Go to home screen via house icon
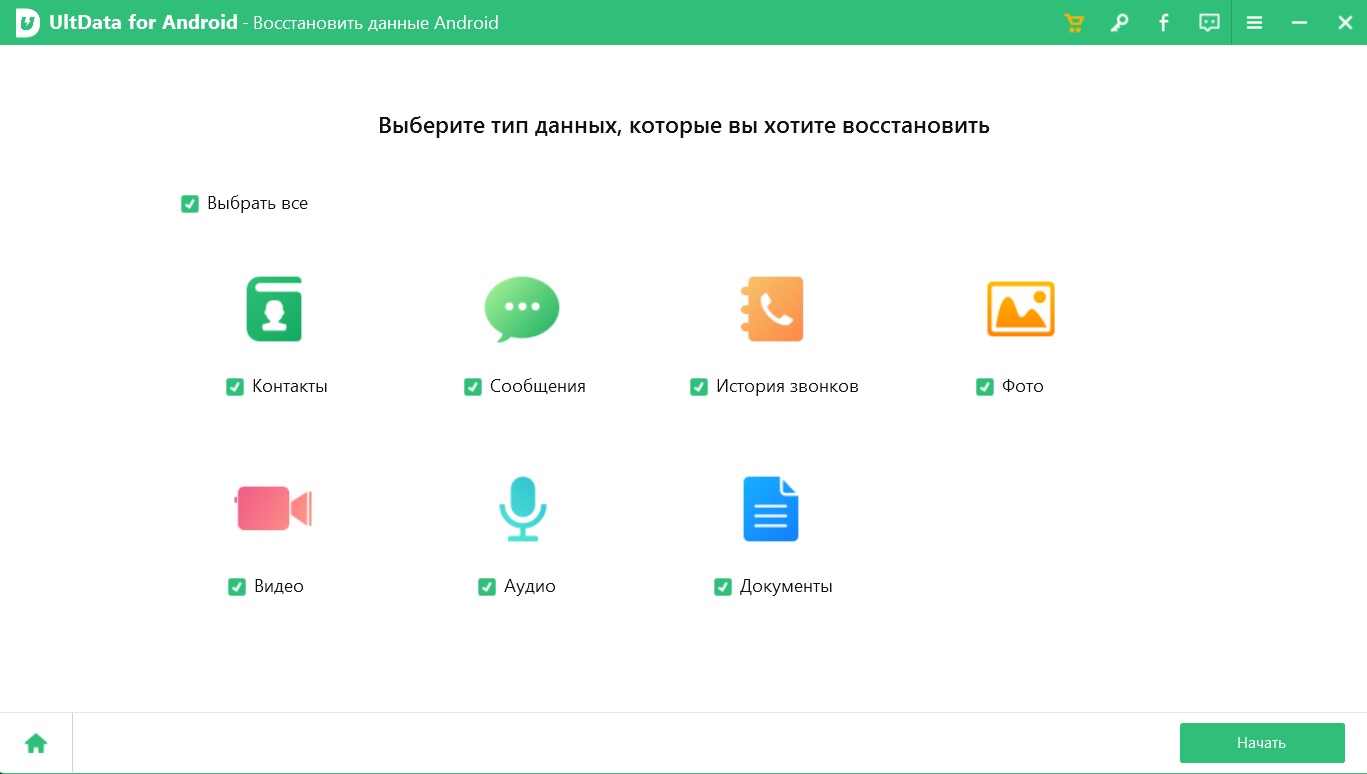Viewport: 1367px width, 774px height. 36,743
